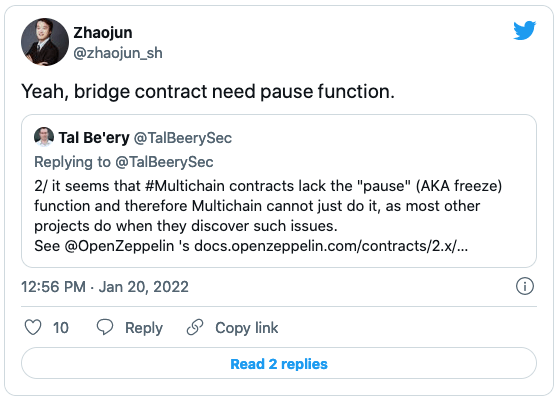
Task: Click the Zhaojun display name
Action: point(103,32)
